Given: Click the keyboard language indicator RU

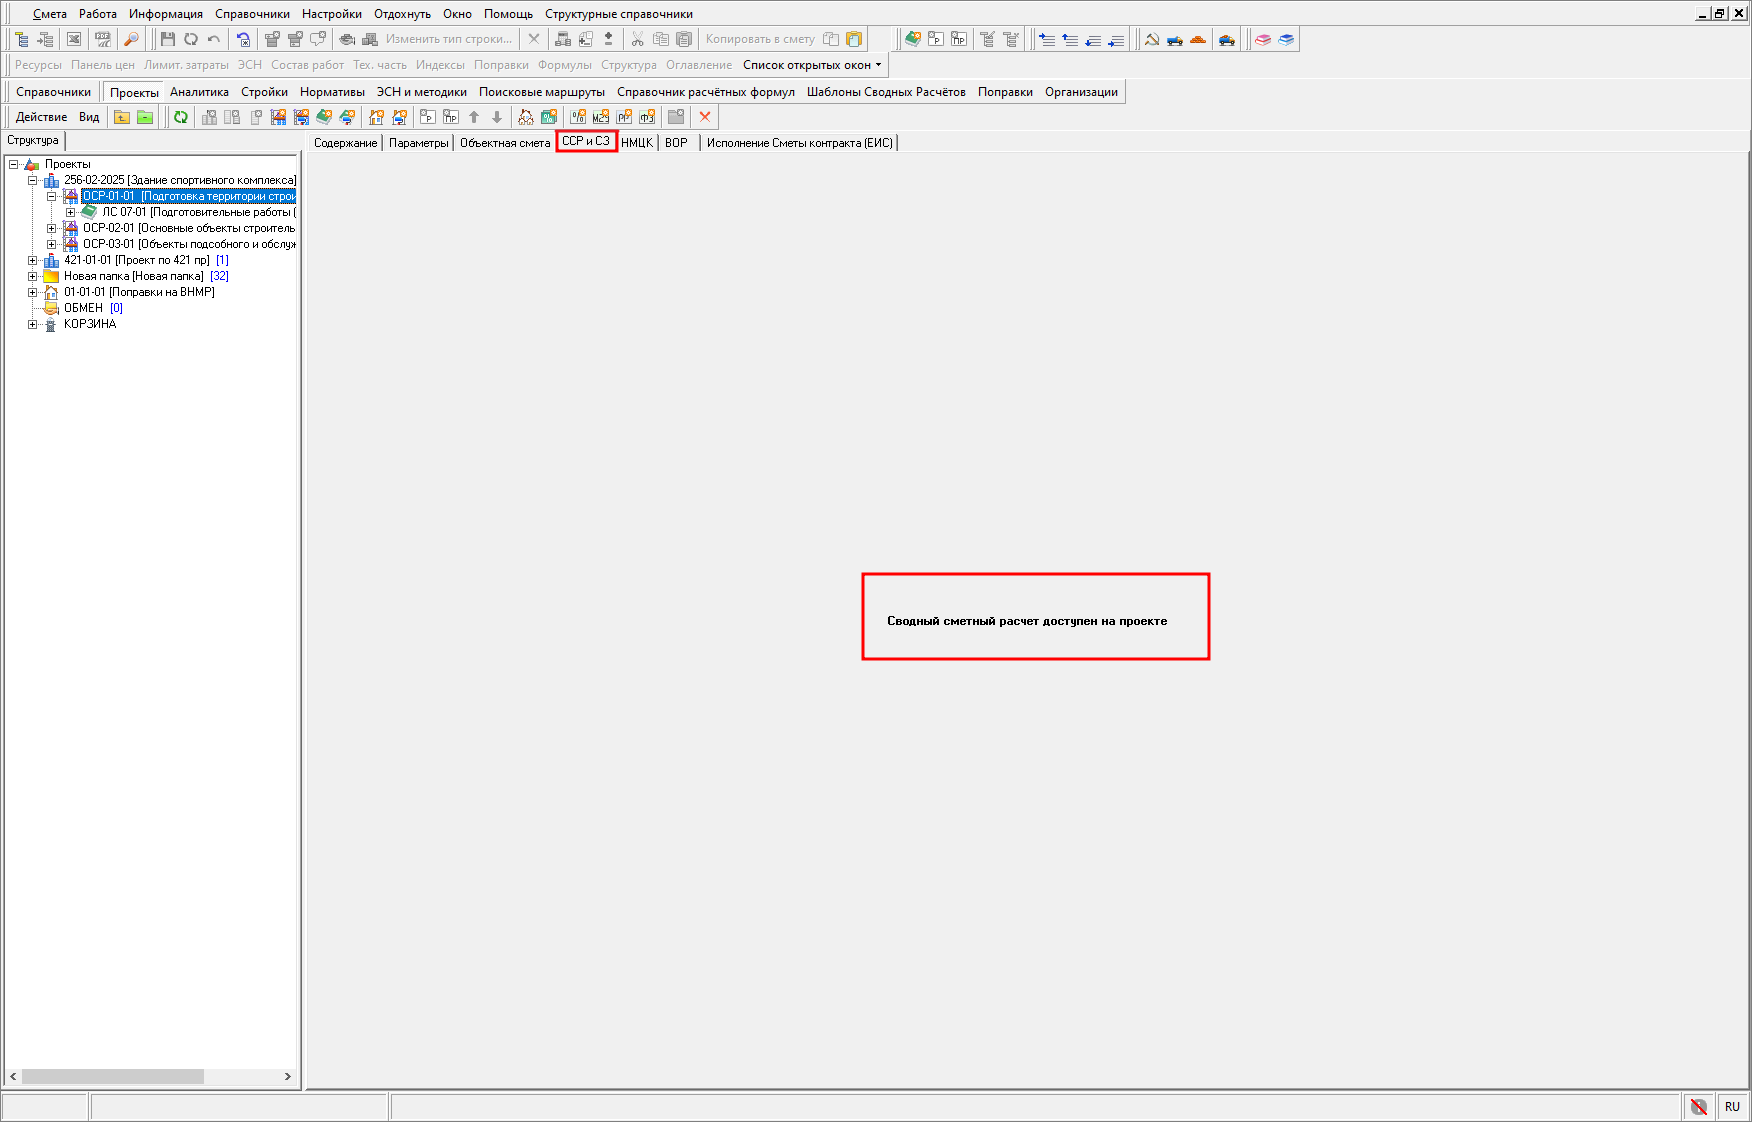Looking at the screenshot, I should click(1732, 1106).
